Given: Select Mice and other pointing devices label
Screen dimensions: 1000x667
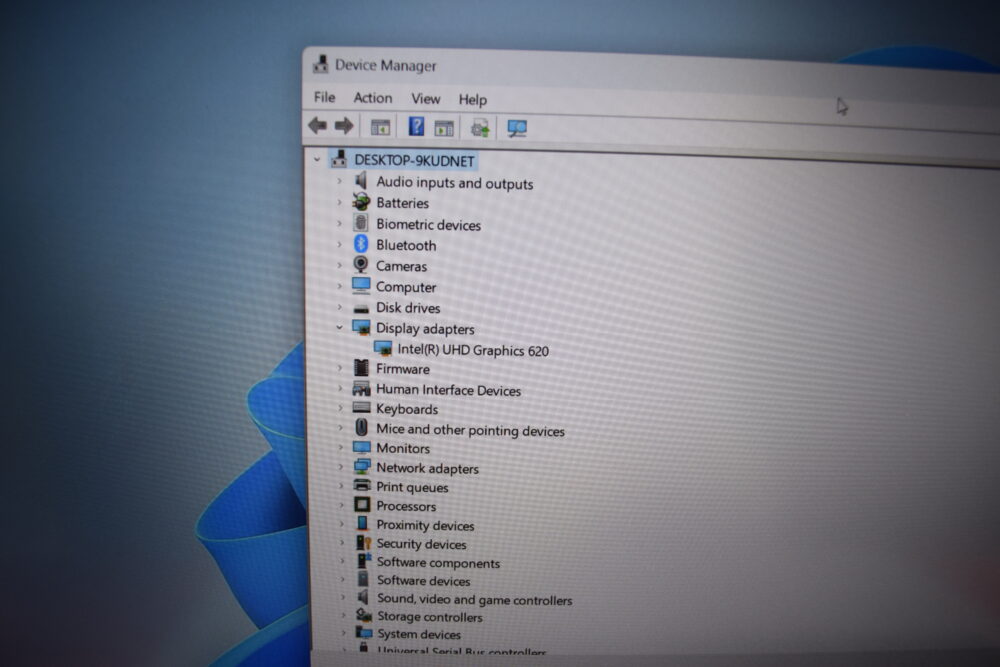Looking at the screenshot, I should coord(470,430).
